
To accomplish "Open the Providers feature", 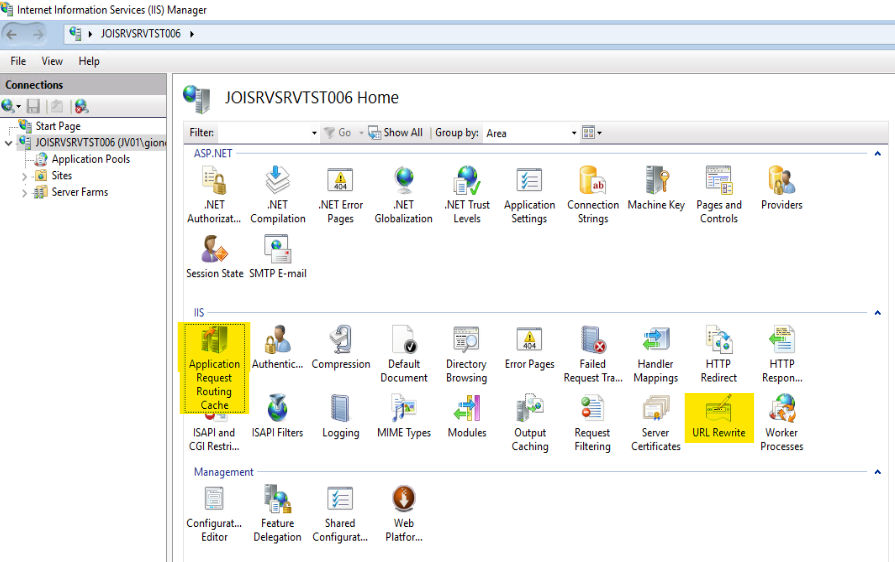I will pyautogui.click(x=781, y=188).
